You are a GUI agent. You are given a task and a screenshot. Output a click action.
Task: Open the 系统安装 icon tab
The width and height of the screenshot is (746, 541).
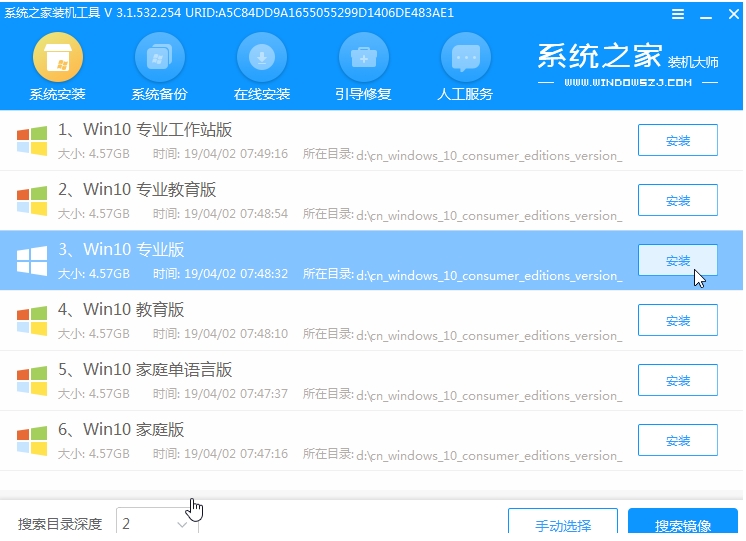click(58, 57)
